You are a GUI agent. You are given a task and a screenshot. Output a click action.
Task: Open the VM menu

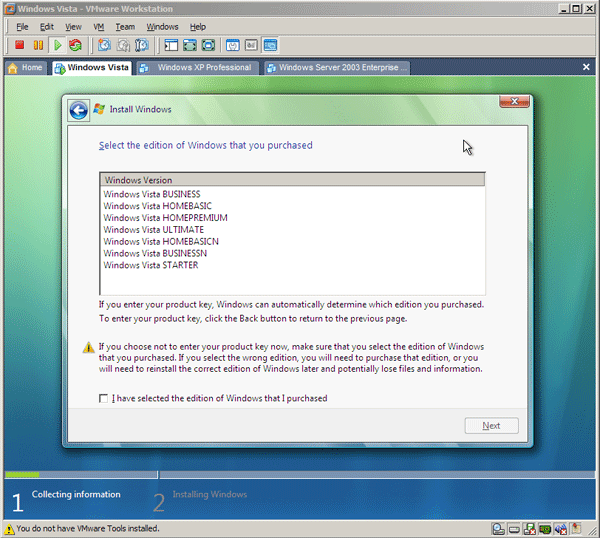(x=99, y=27)
